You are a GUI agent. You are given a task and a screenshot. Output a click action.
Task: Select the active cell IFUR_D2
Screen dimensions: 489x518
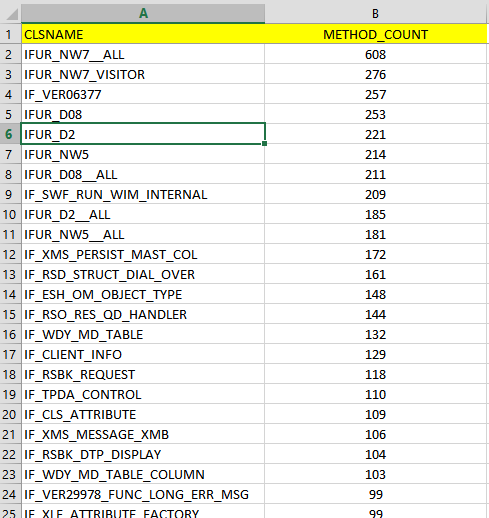point(143,134)
